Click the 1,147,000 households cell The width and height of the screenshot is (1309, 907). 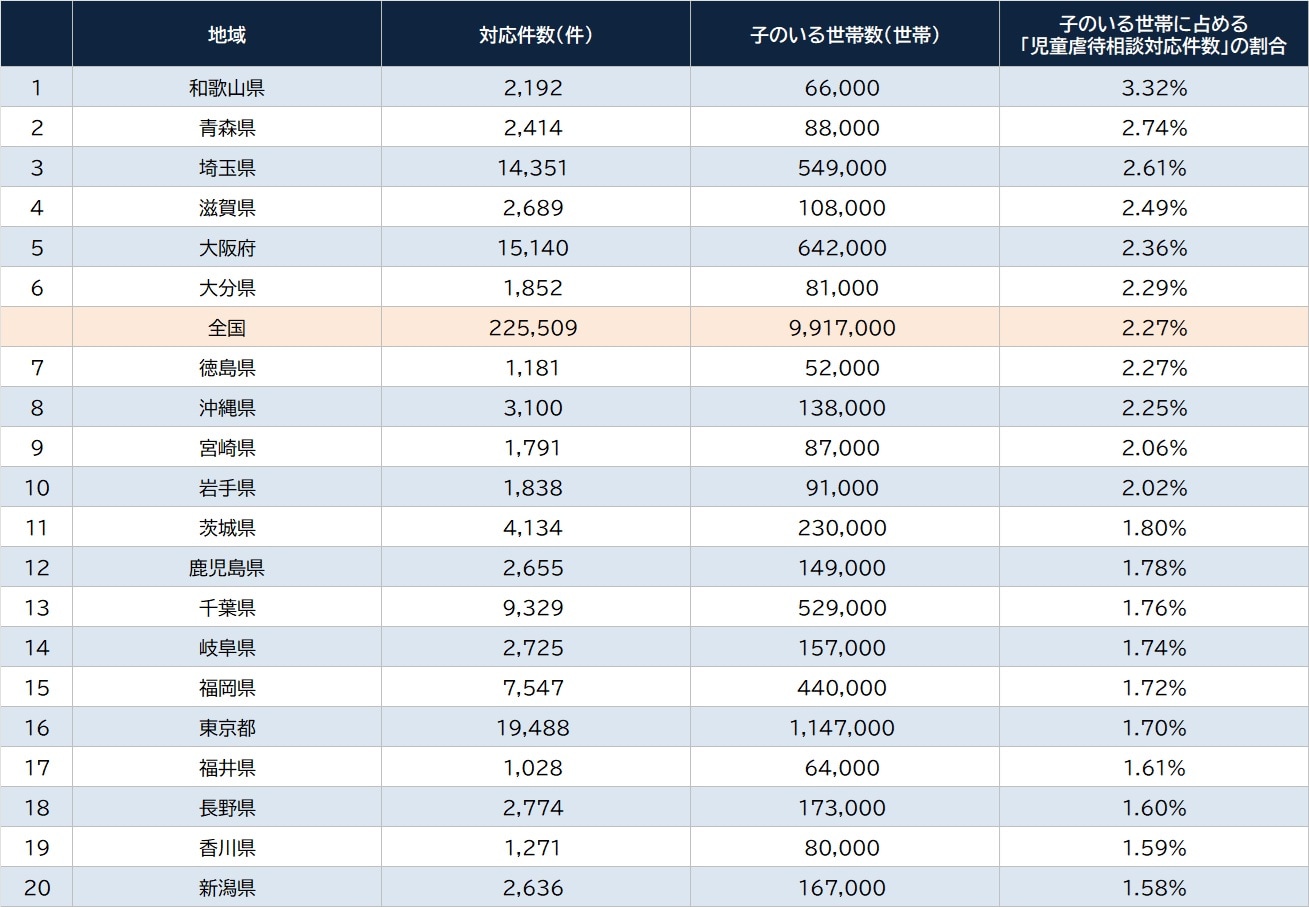coord(843,728)
